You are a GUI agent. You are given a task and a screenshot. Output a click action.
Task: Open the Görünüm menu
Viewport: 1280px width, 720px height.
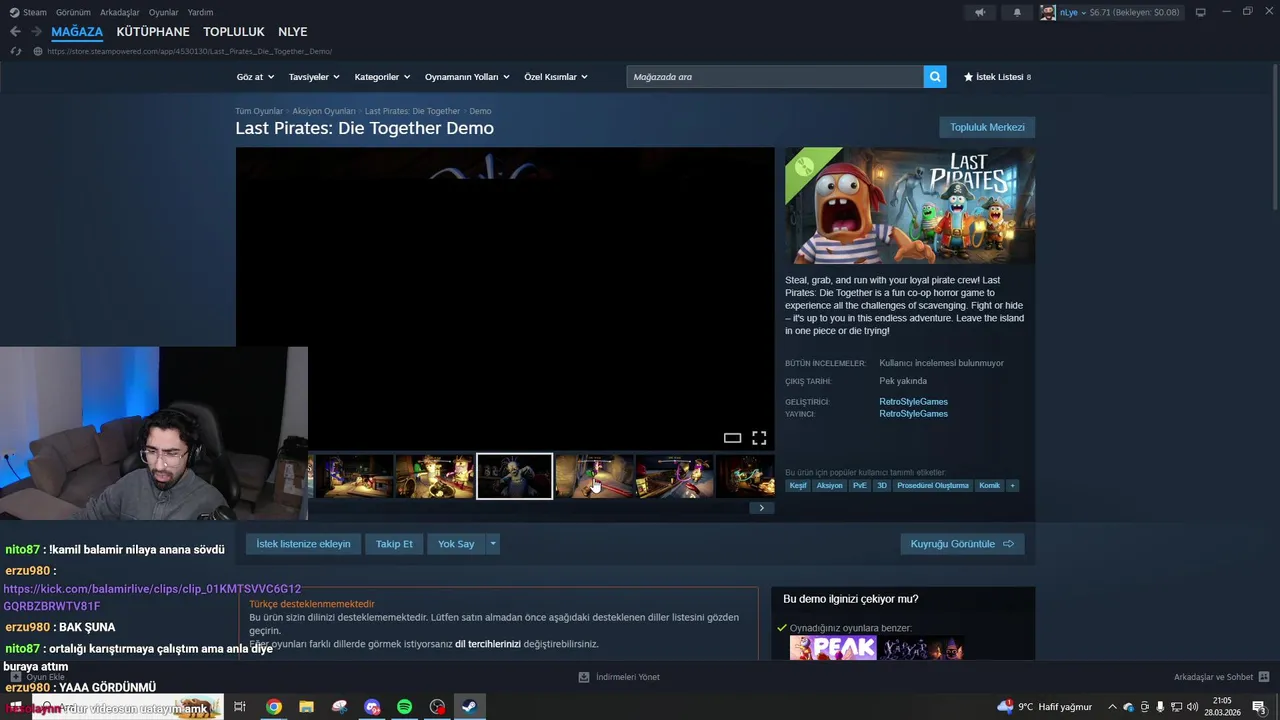pyautogui.click(x=73, y=12)
